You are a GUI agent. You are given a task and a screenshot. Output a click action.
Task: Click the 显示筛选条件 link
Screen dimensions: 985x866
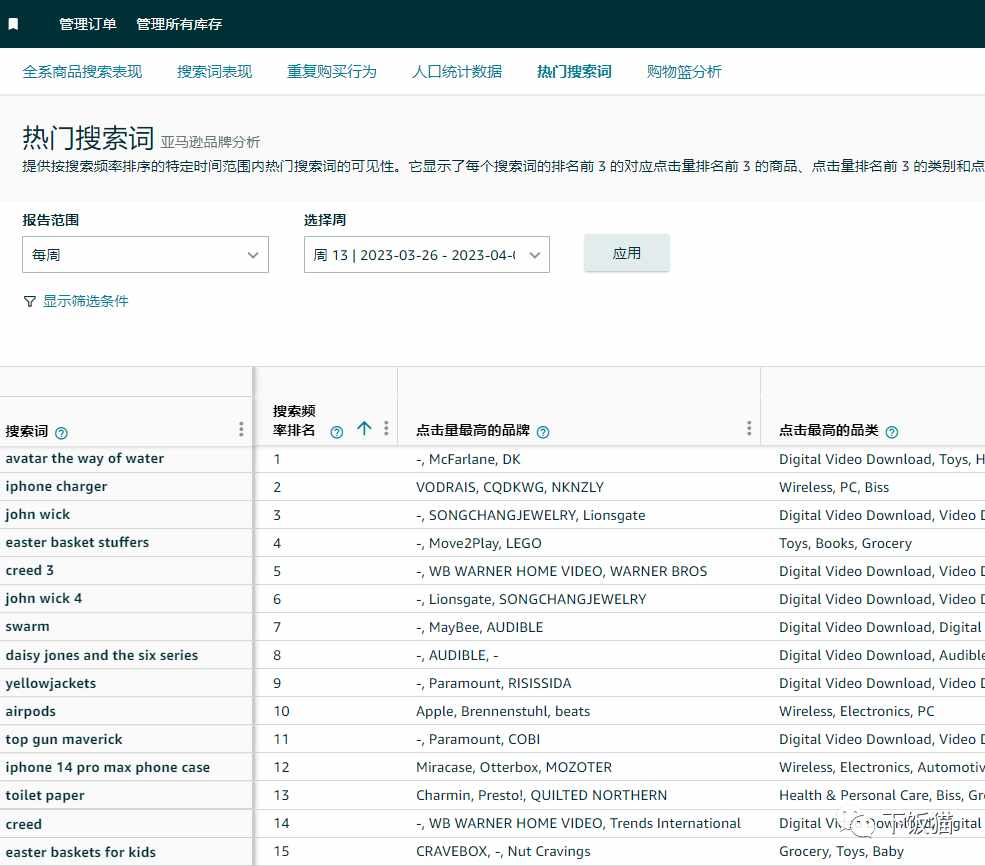[x=85, y=301]
